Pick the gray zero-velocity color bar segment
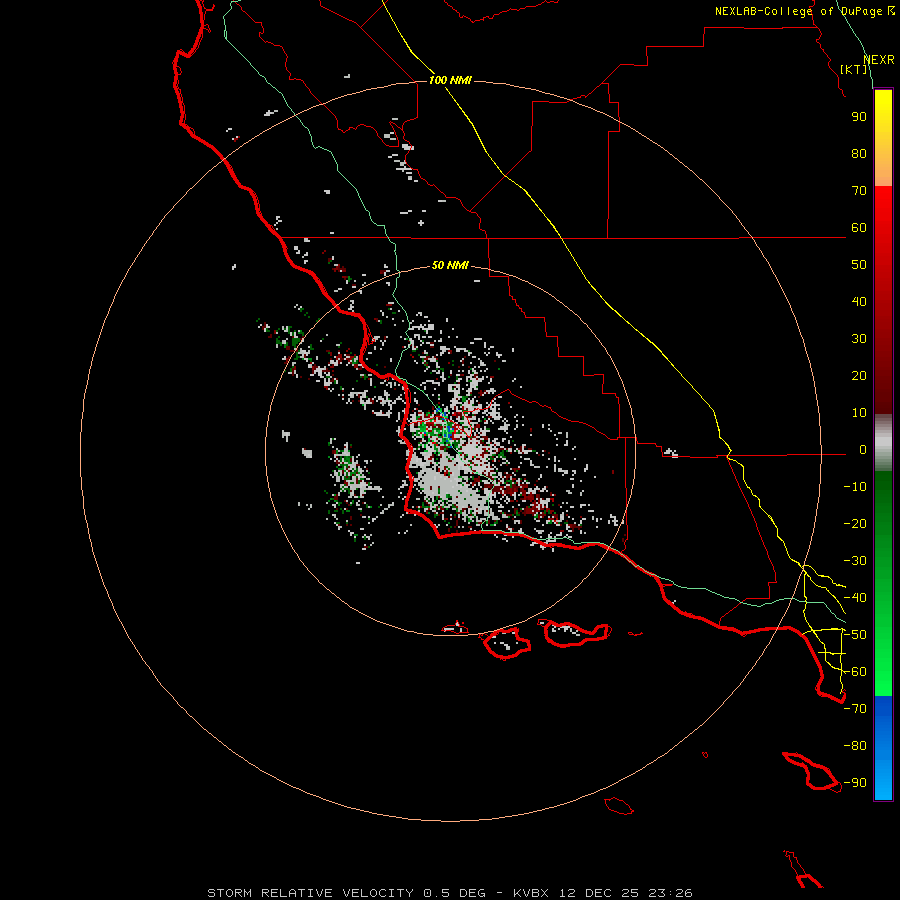The width and height of the screenshot is (900, 900). [x=883, y=443]
